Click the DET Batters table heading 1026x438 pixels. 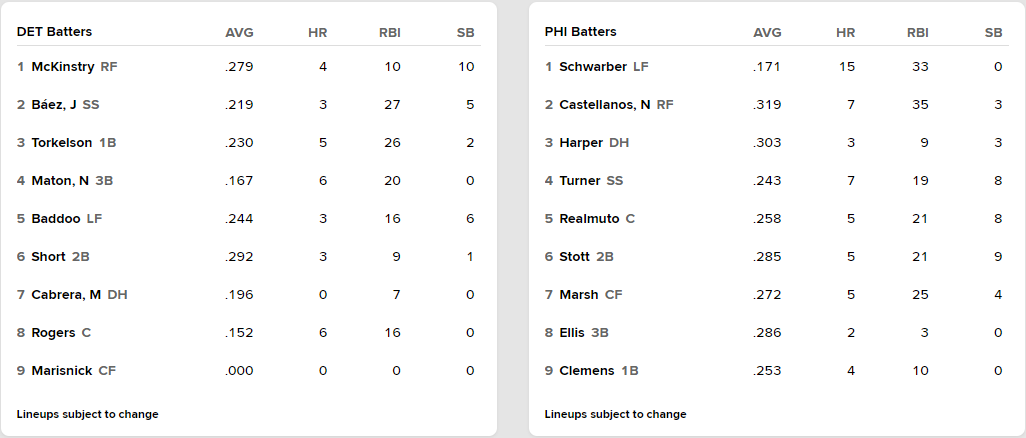click(x=54, y=32)
